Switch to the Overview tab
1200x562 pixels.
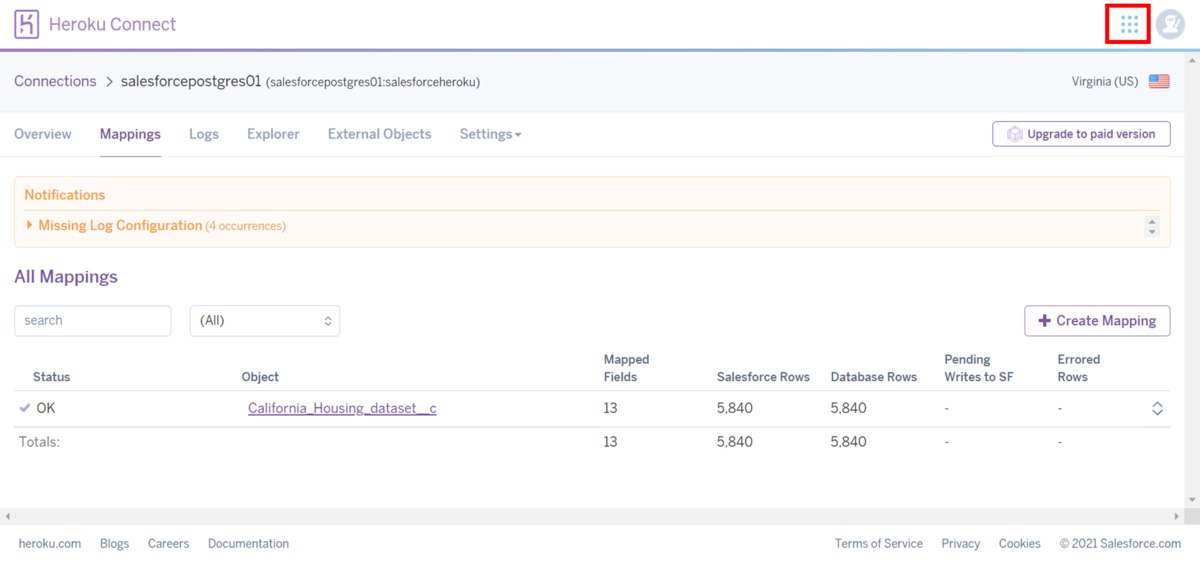pos(43,133)
